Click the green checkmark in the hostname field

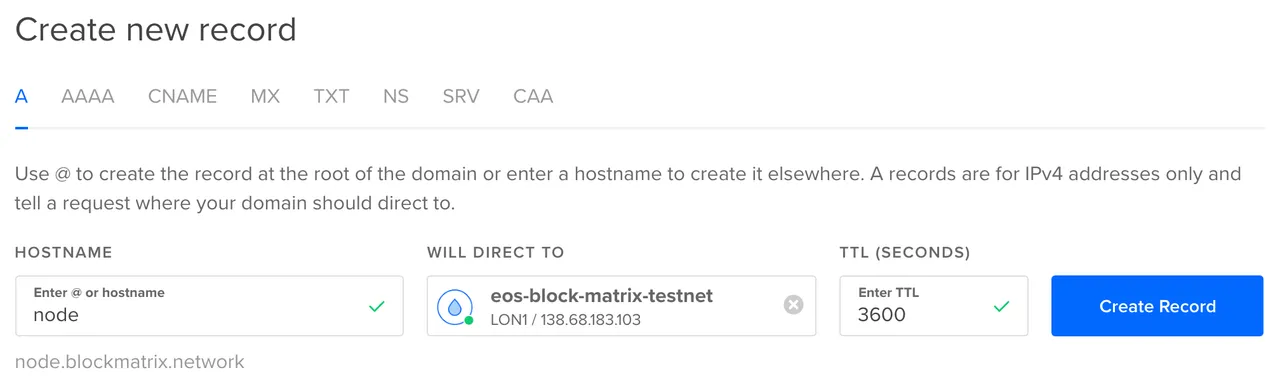click(376, 306)
